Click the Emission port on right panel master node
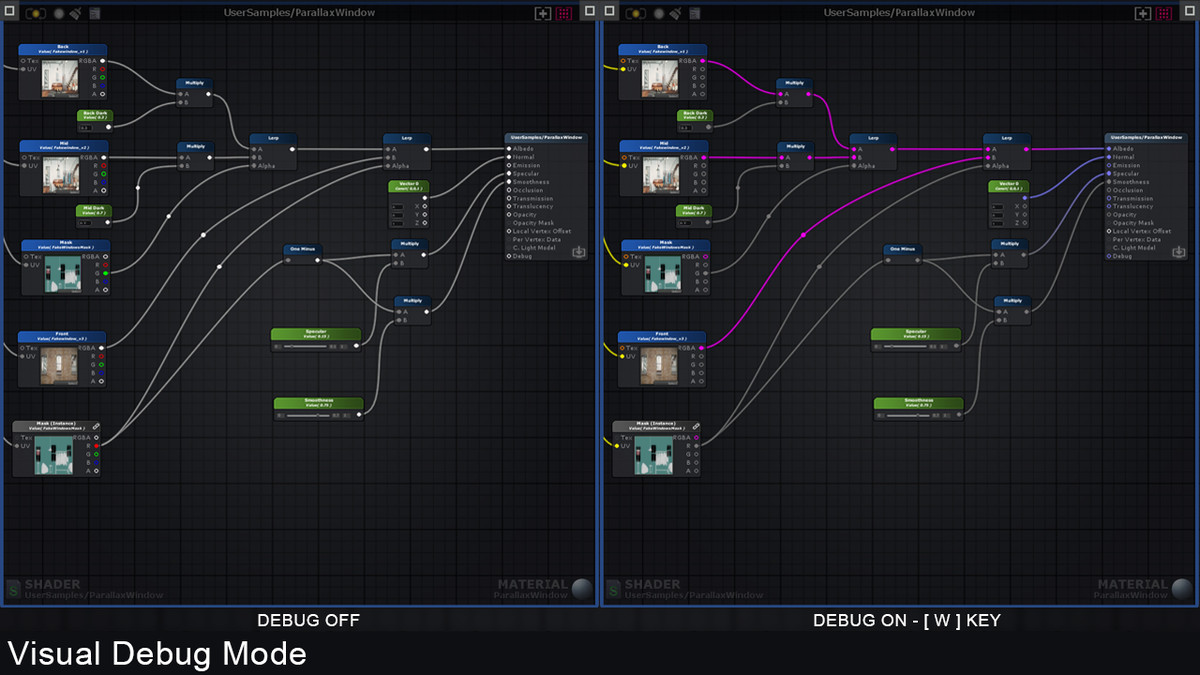Viewport: 1200px width, 675px height. click(x=1110, y=165)
